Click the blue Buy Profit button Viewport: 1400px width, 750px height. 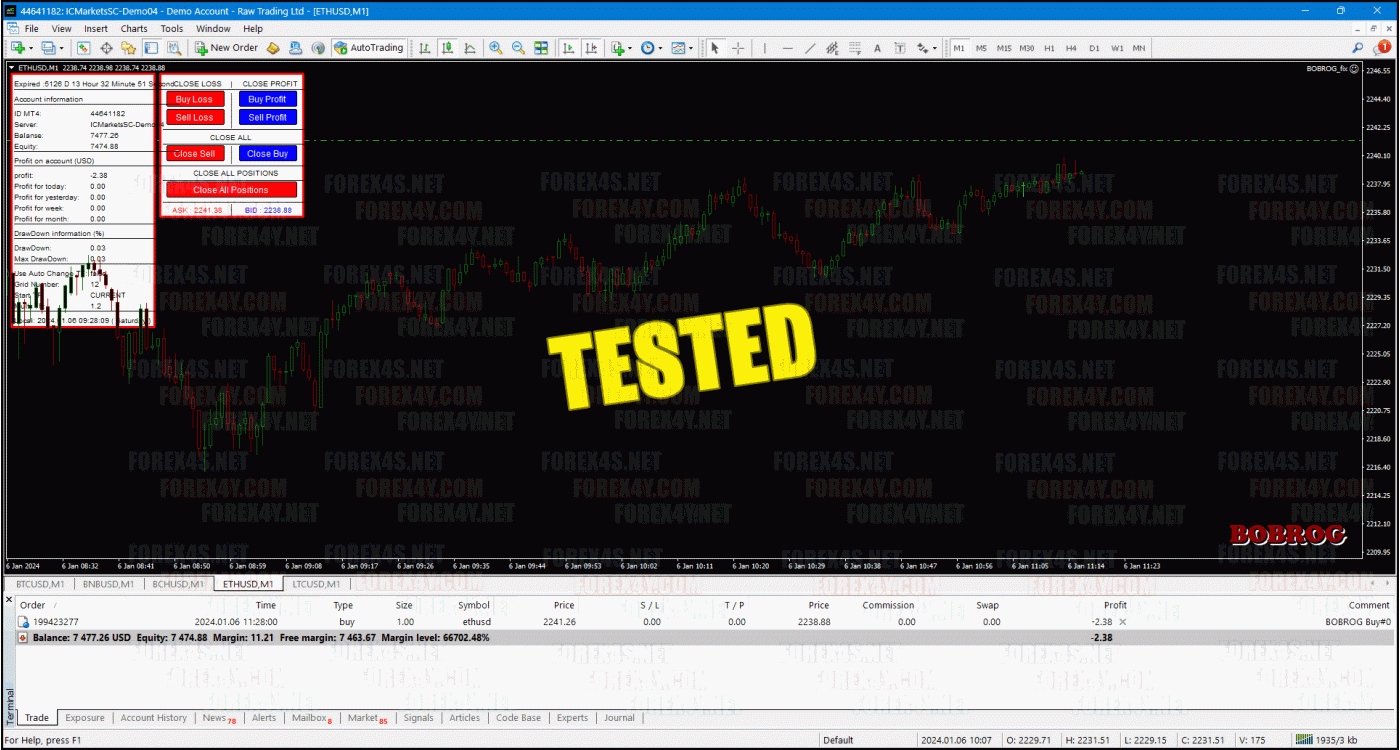tap(267, 99)
